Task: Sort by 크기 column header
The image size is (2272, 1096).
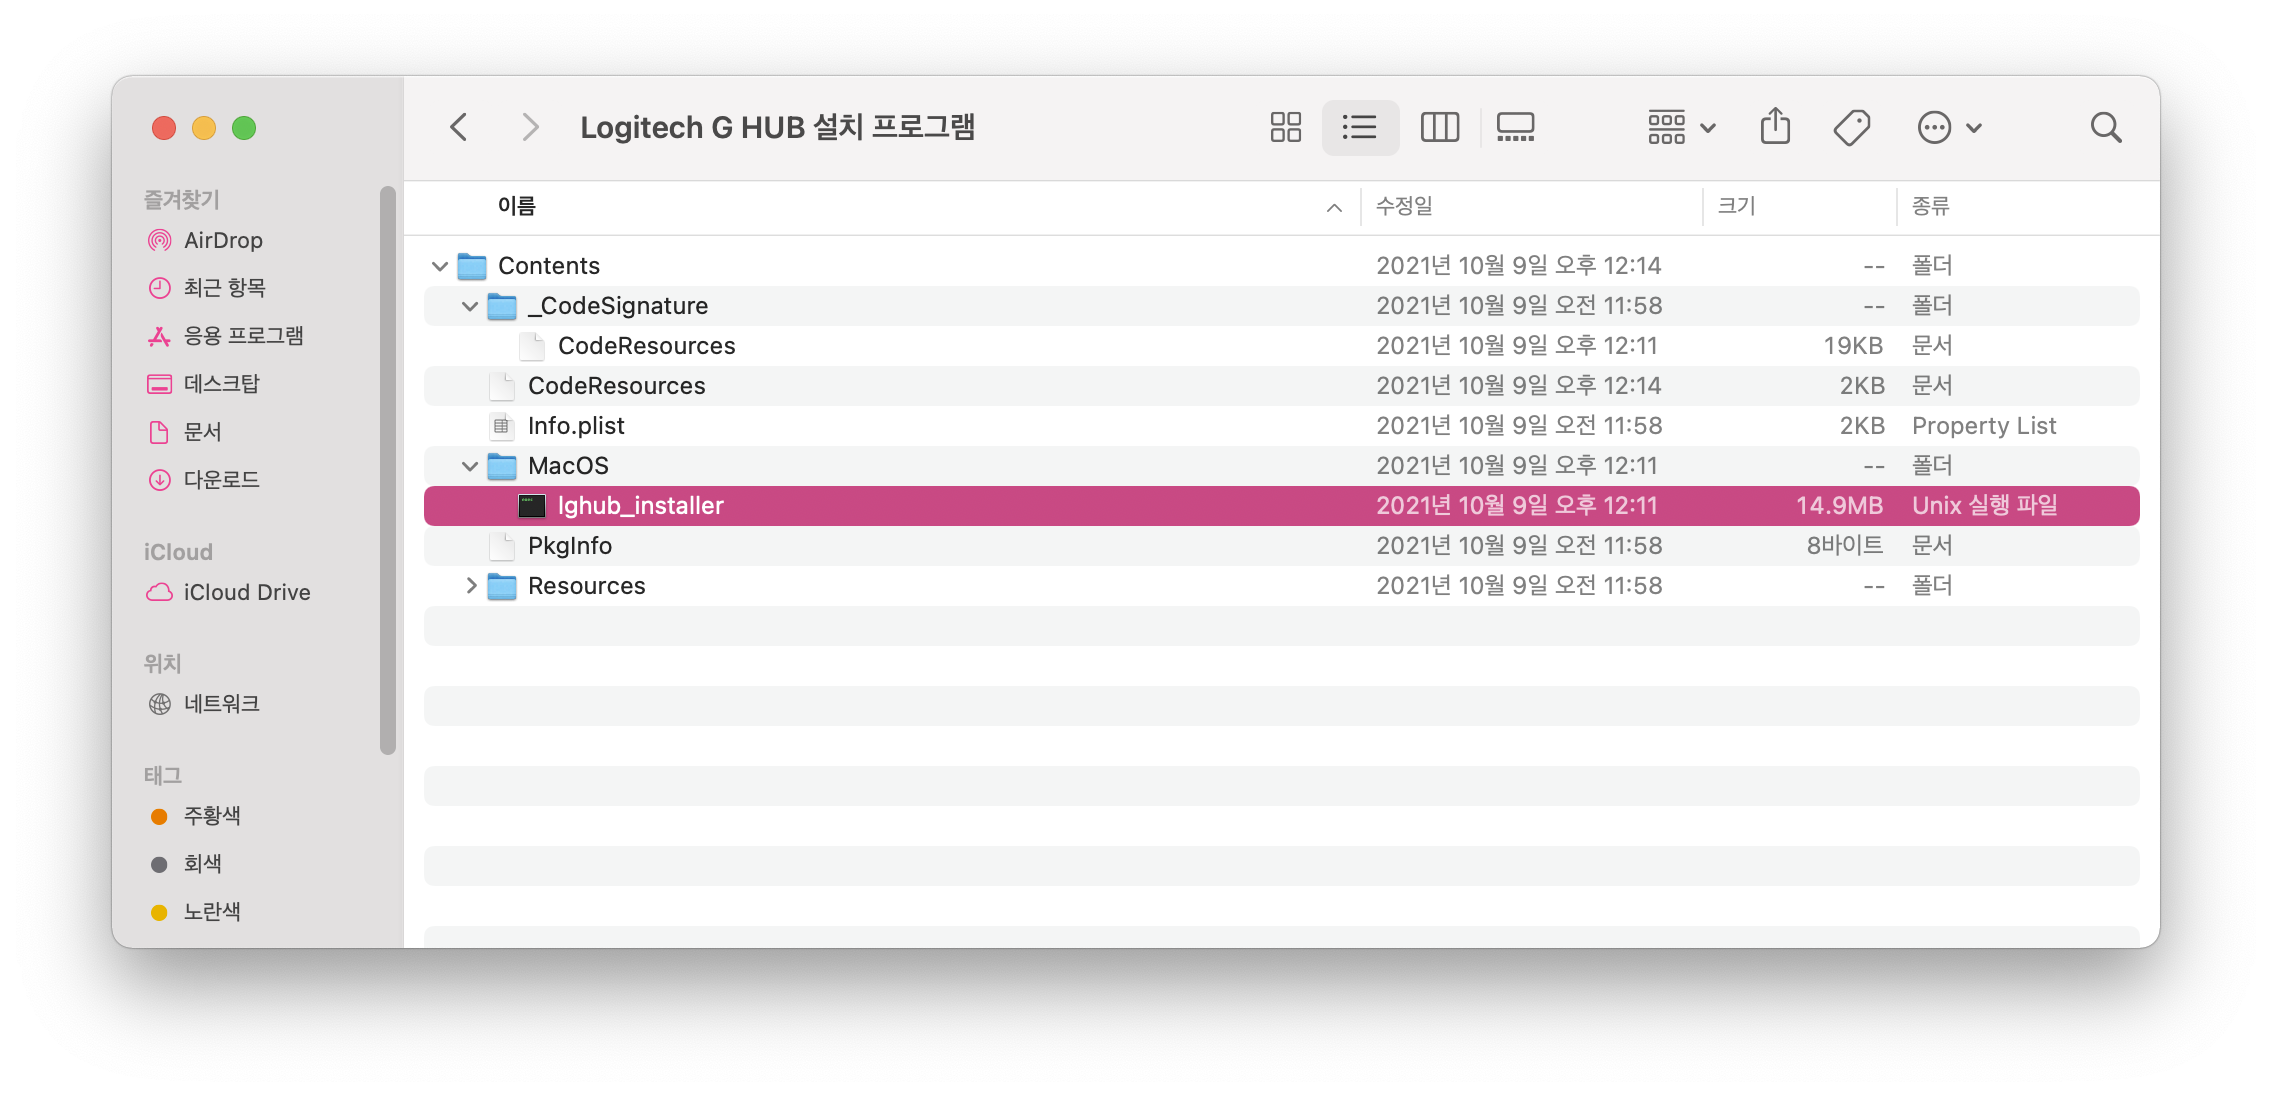Action: [1736, 206]
